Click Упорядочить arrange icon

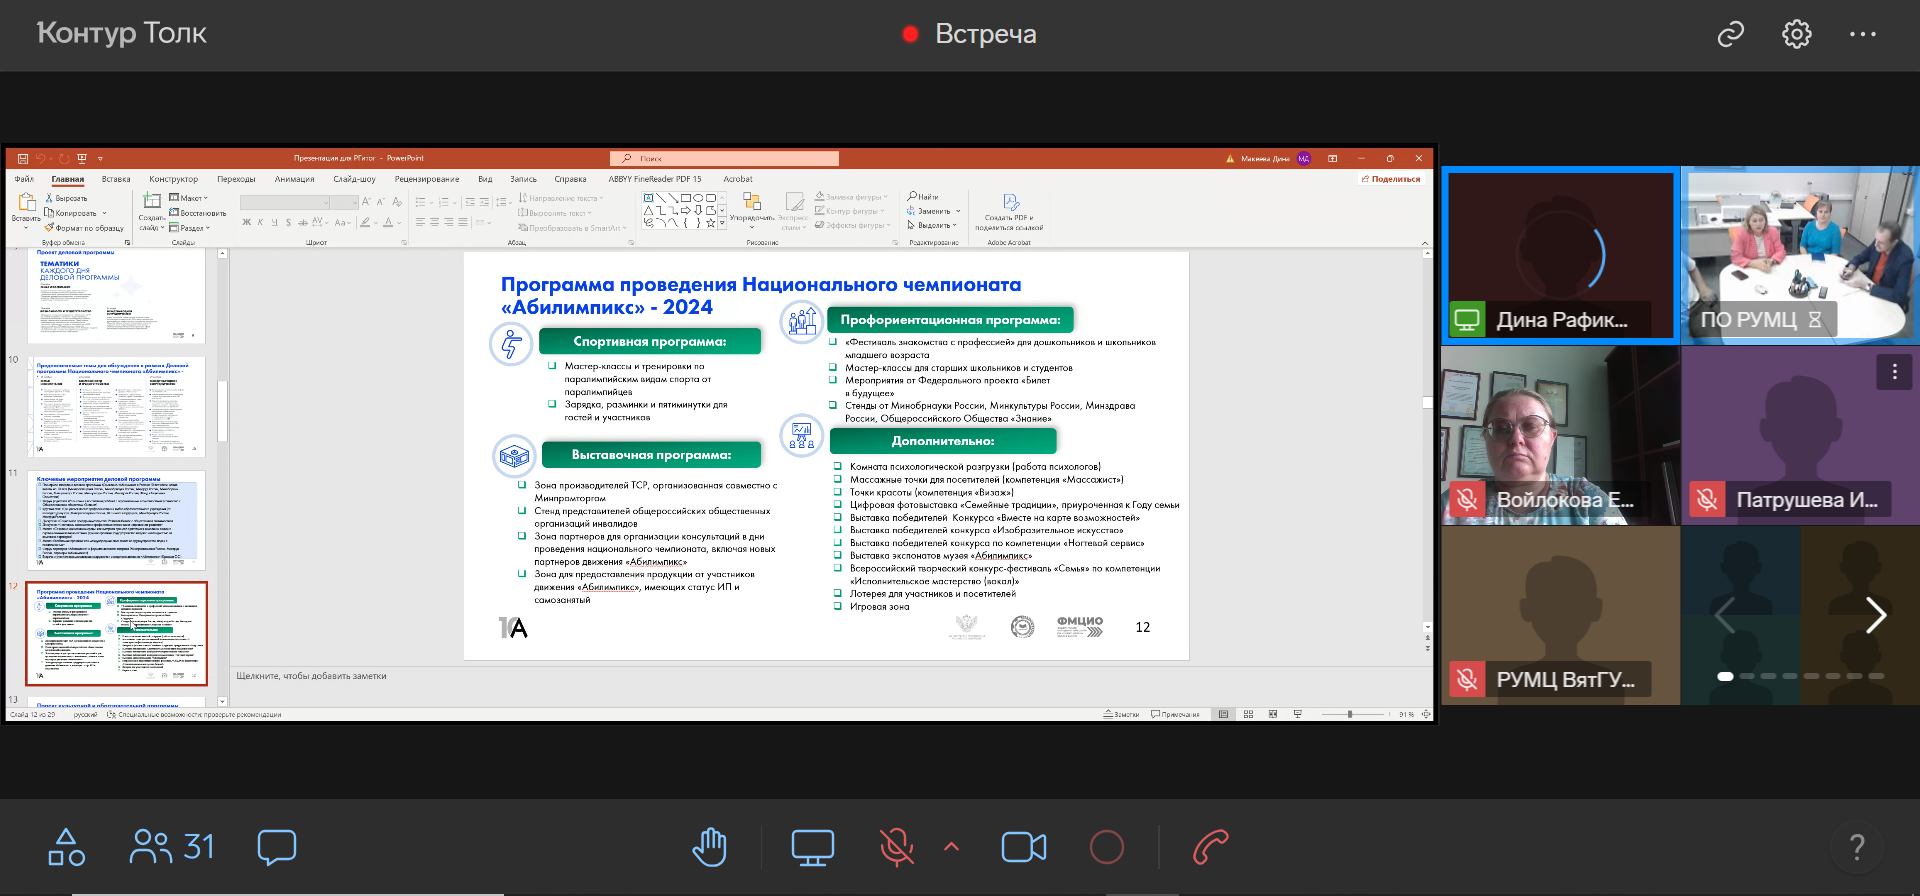(x=751, y=202)
